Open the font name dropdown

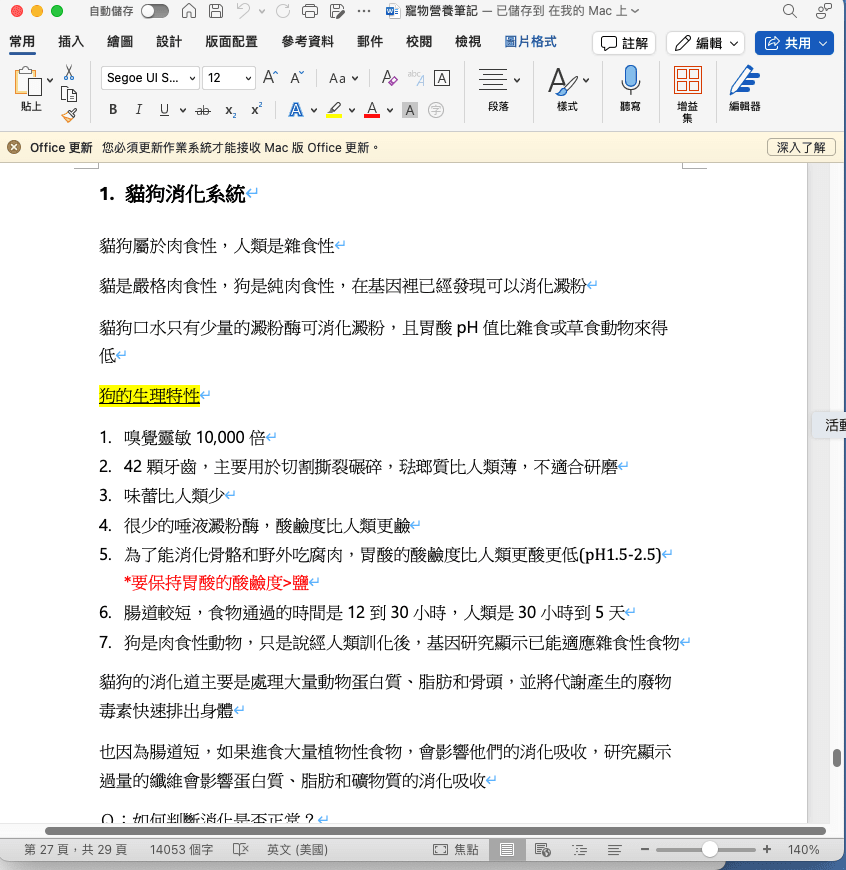click(x=149, y=78)
